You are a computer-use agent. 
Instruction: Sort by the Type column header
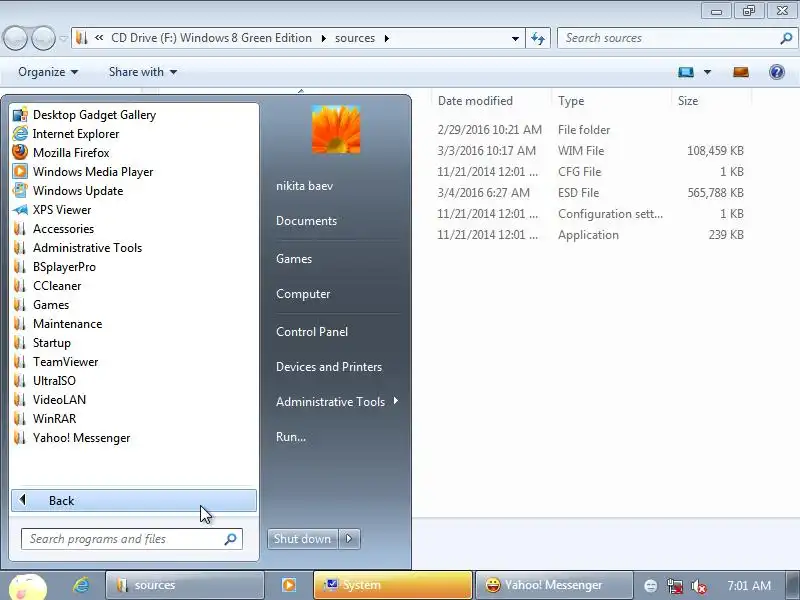click(571, 101)
